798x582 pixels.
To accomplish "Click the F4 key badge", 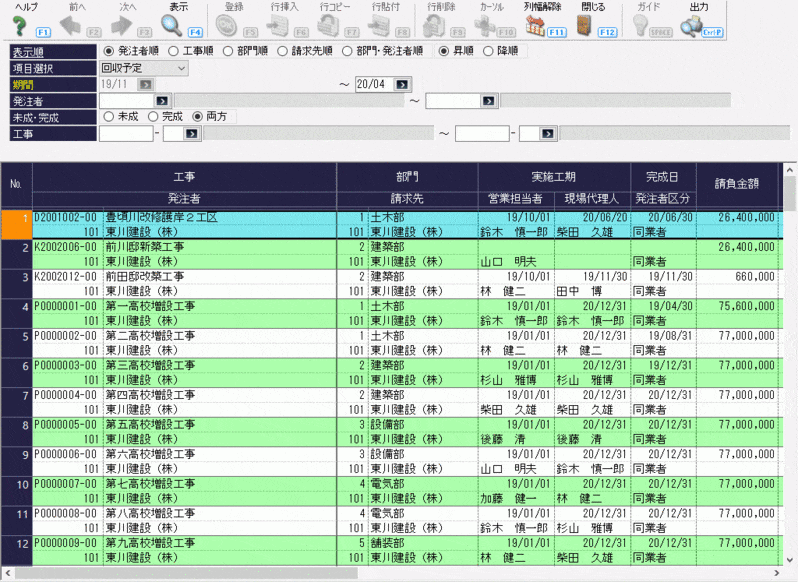I will 195,32.
